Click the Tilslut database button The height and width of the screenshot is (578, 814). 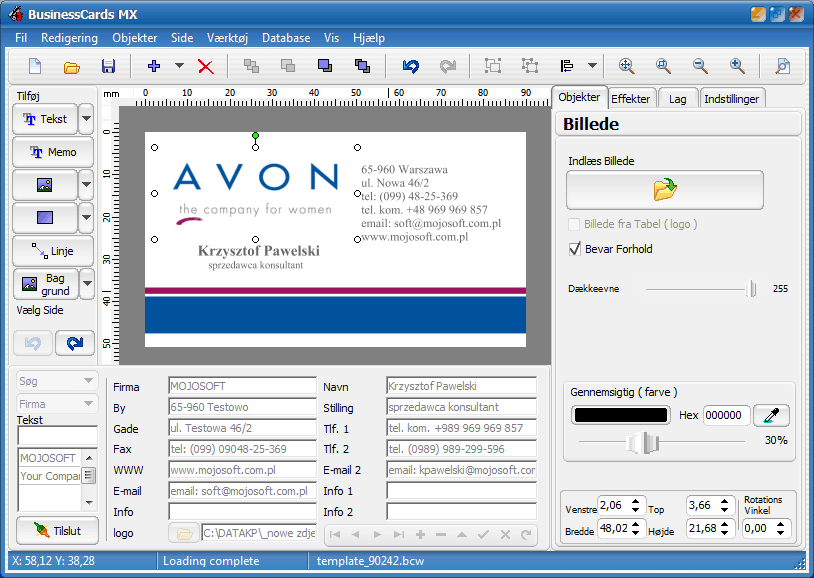click(x=57, y=530)
